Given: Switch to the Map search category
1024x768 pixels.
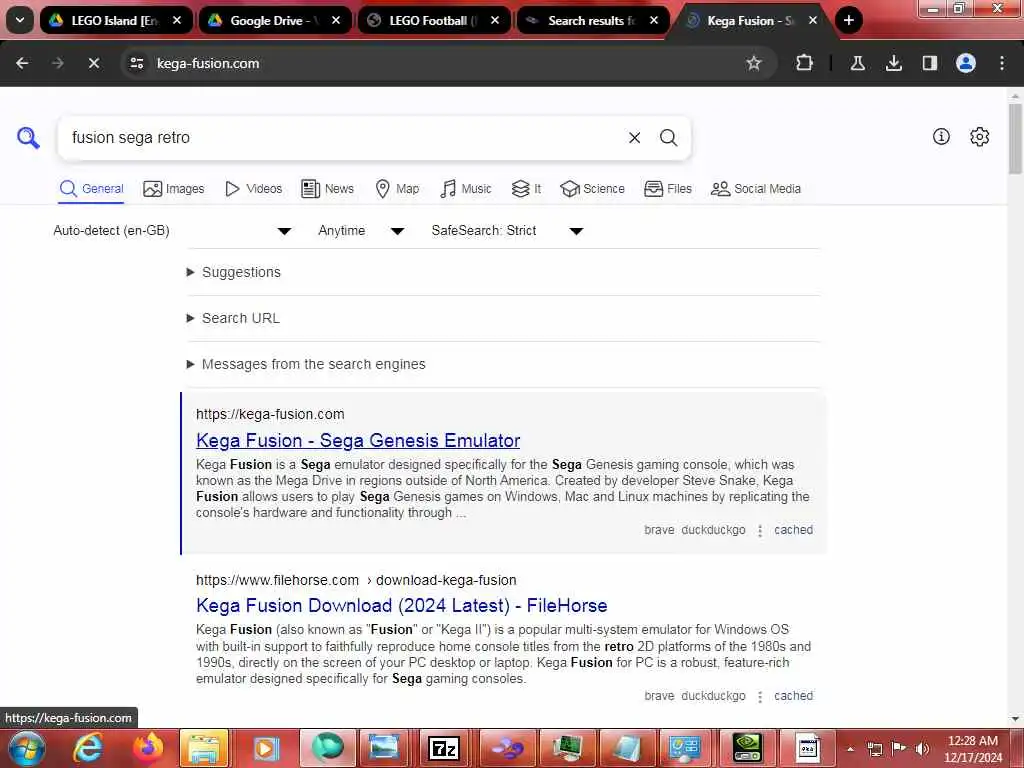Looking at the screenshot, I should tap(397, 189).
